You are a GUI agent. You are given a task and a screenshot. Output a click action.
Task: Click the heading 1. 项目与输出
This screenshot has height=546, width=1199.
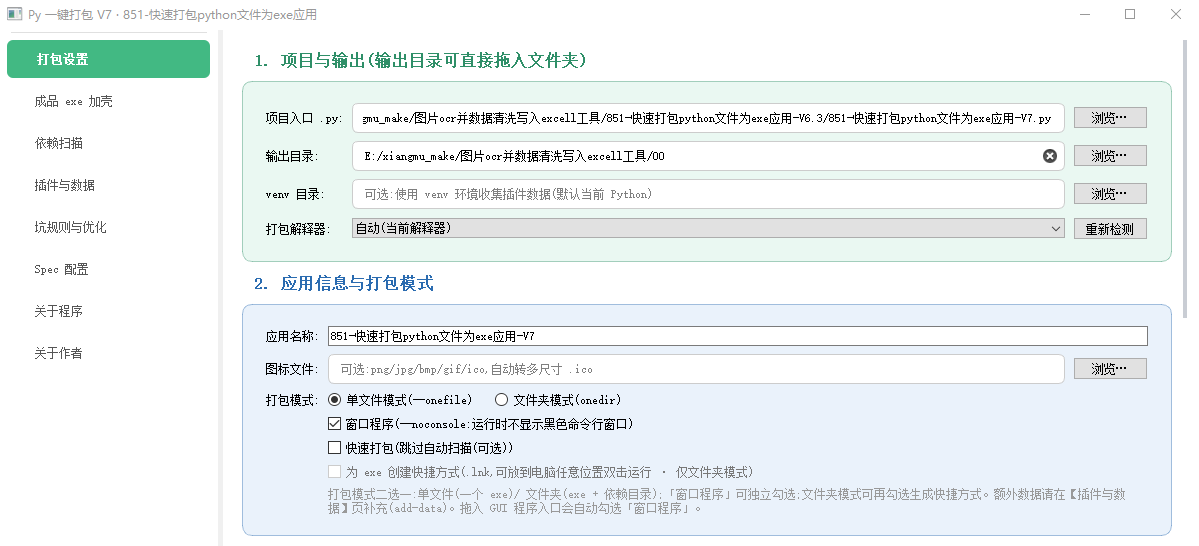[x=421, y=60]
